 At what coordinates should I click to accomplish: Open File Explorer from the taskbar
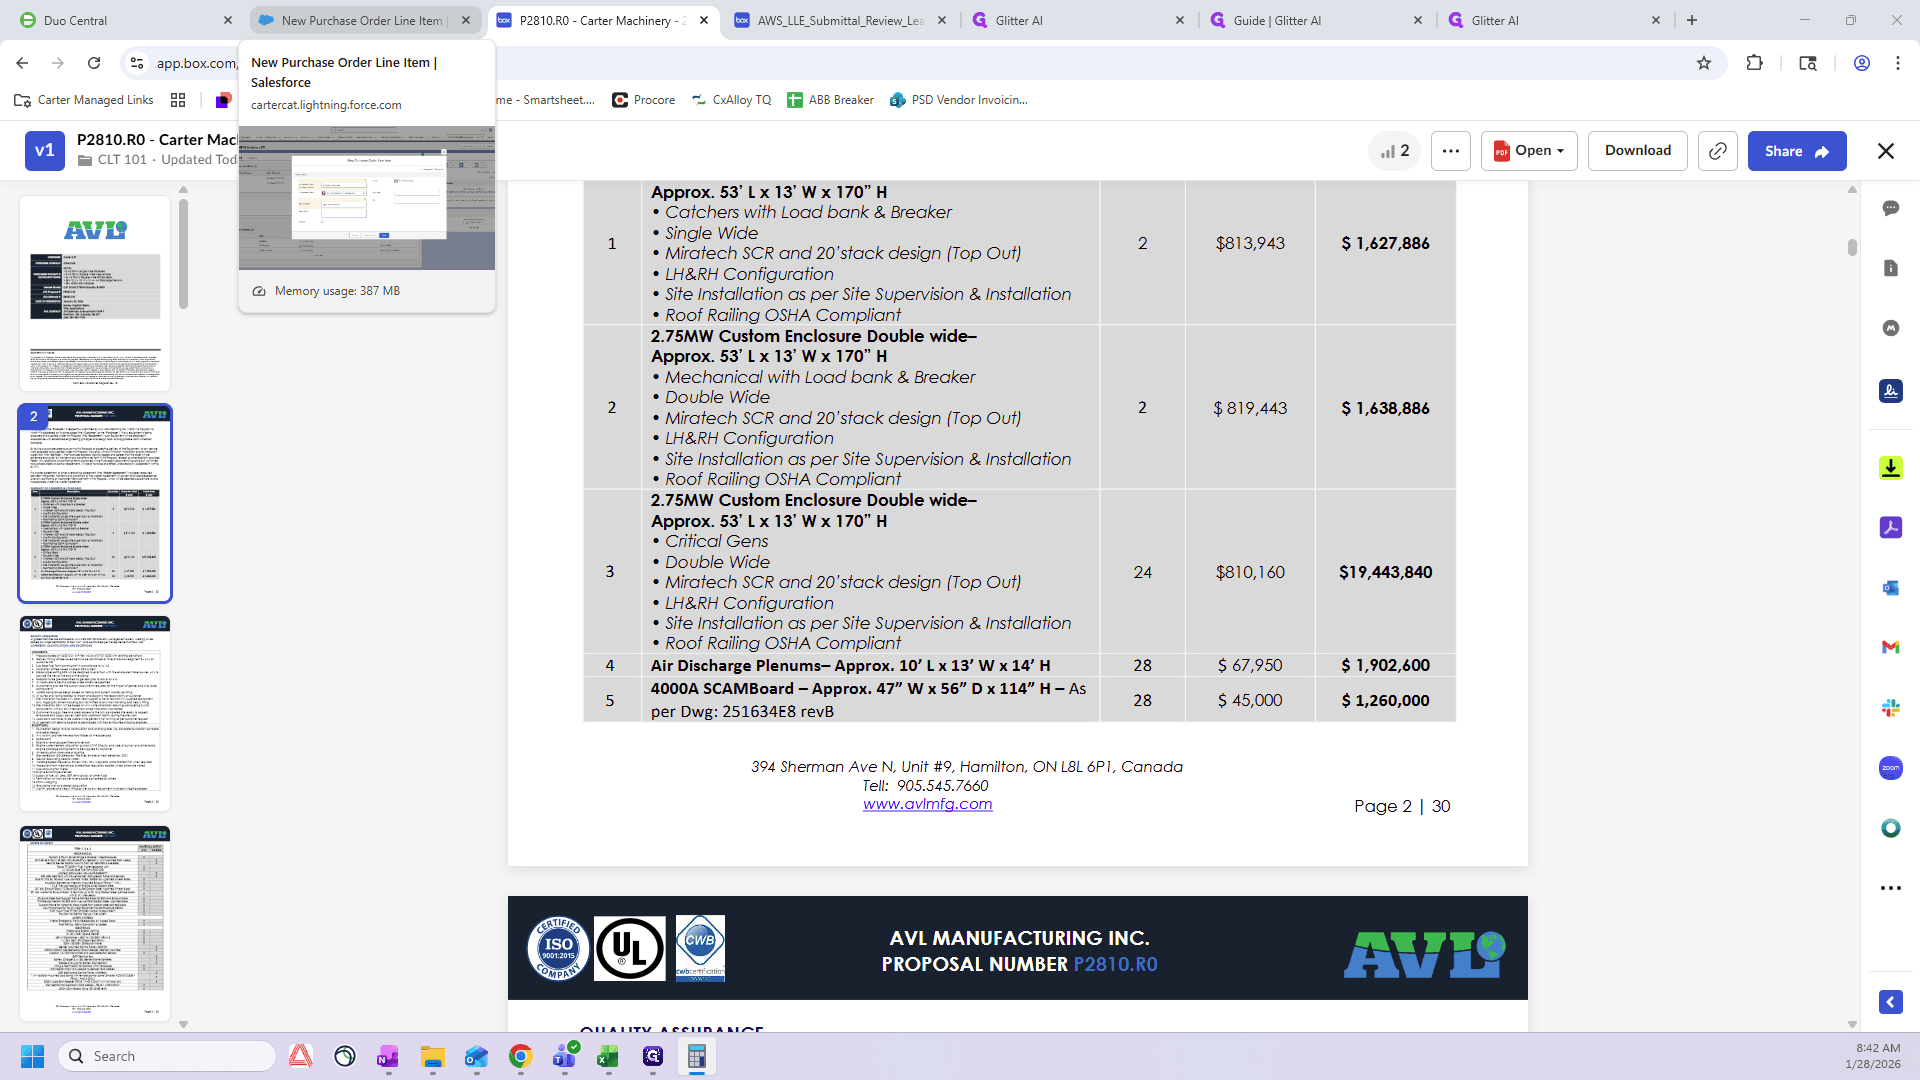[x=432, y=1056]
